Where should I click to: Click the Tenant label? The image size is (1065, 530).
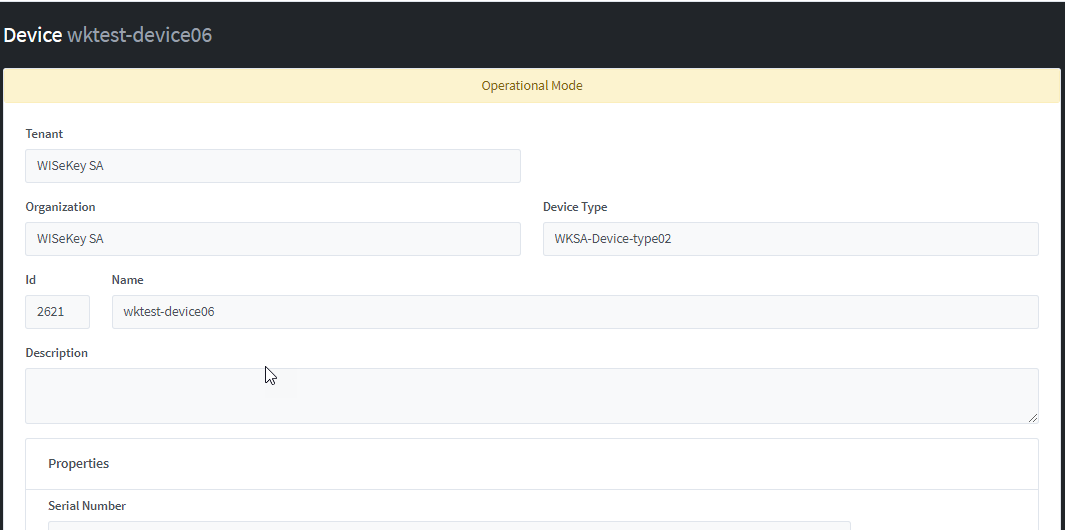coord(44,134)
